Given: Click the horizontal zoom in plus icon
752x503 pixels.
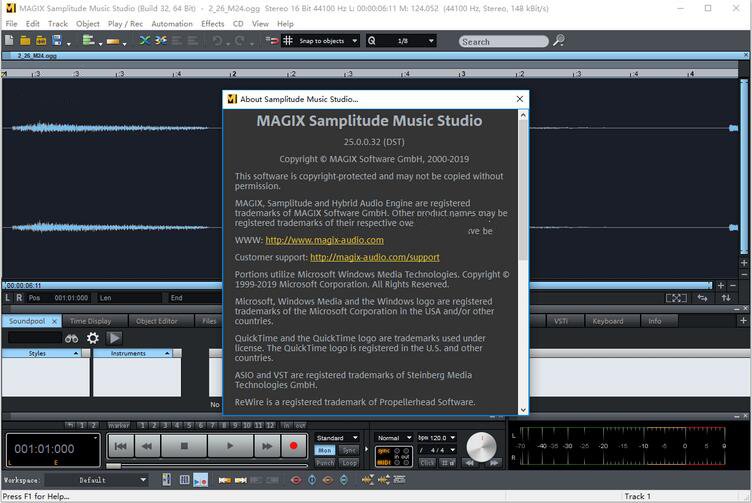Looking at the screenshot, I should tap(720, 285).
